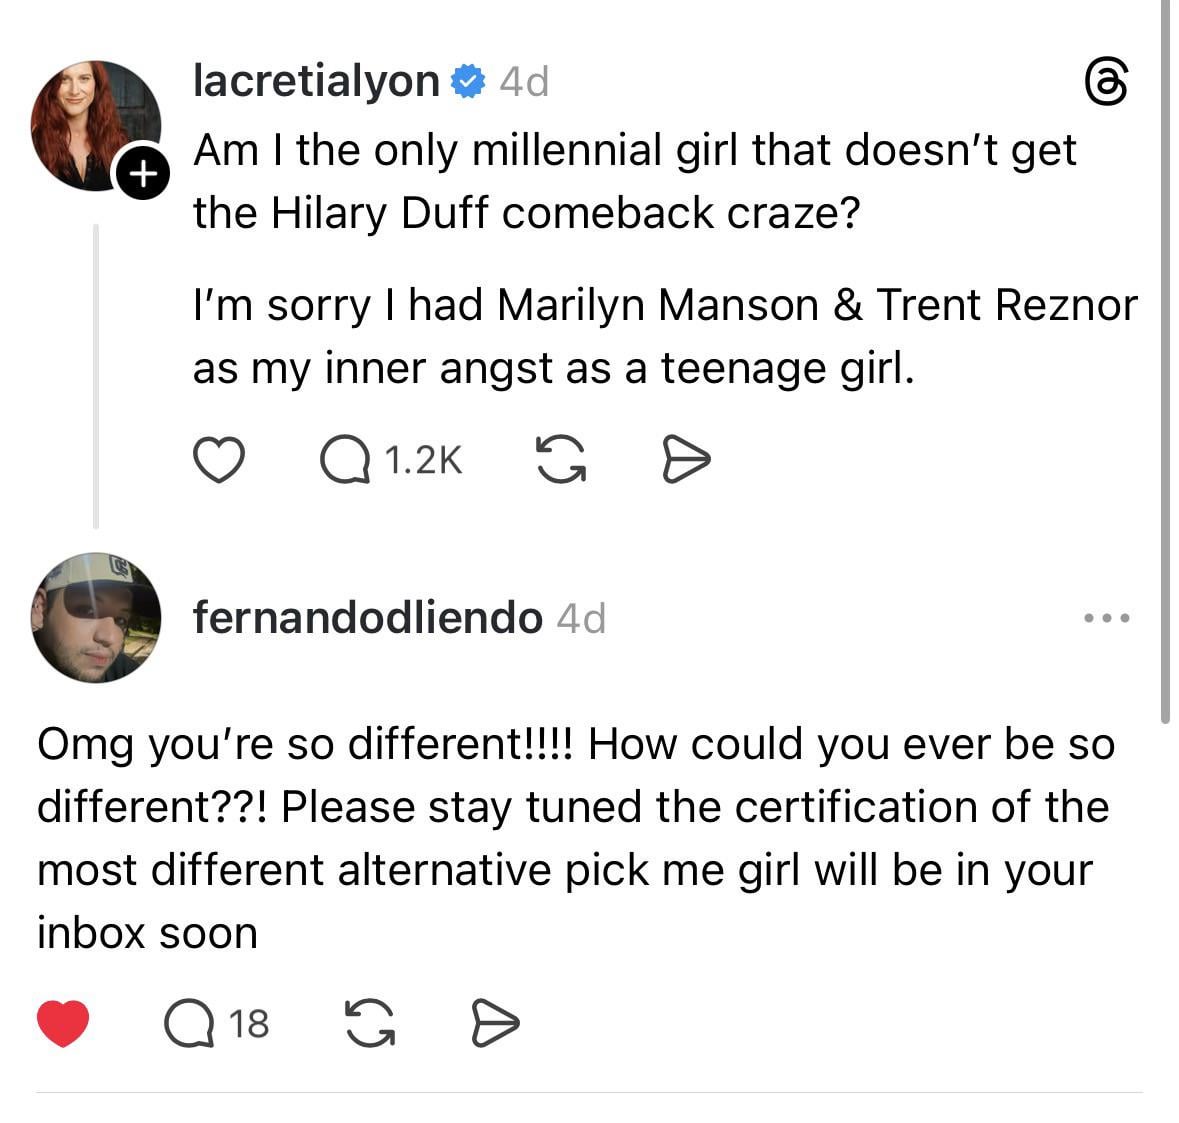The image size is (1179, 1123).
Task: Share fernandodliendo's reply via send icon
Action: point(494,1023)
